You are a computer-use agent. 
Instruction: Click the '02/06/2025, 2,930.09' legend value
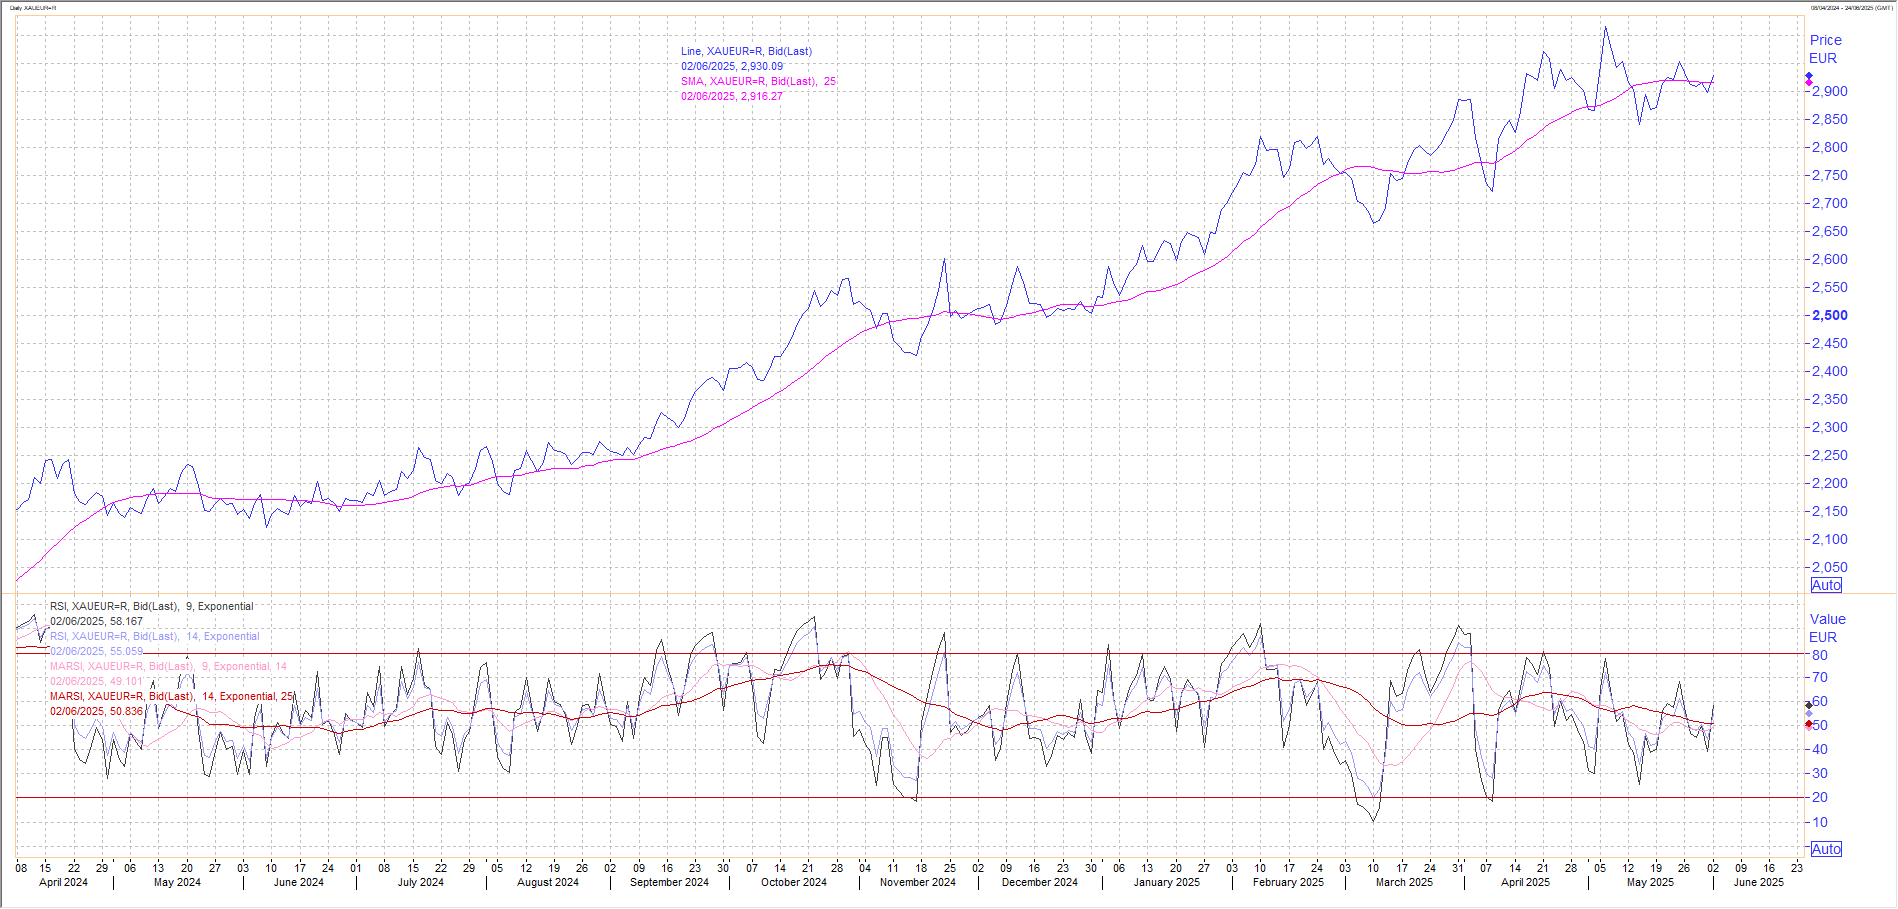pos(732,66)
